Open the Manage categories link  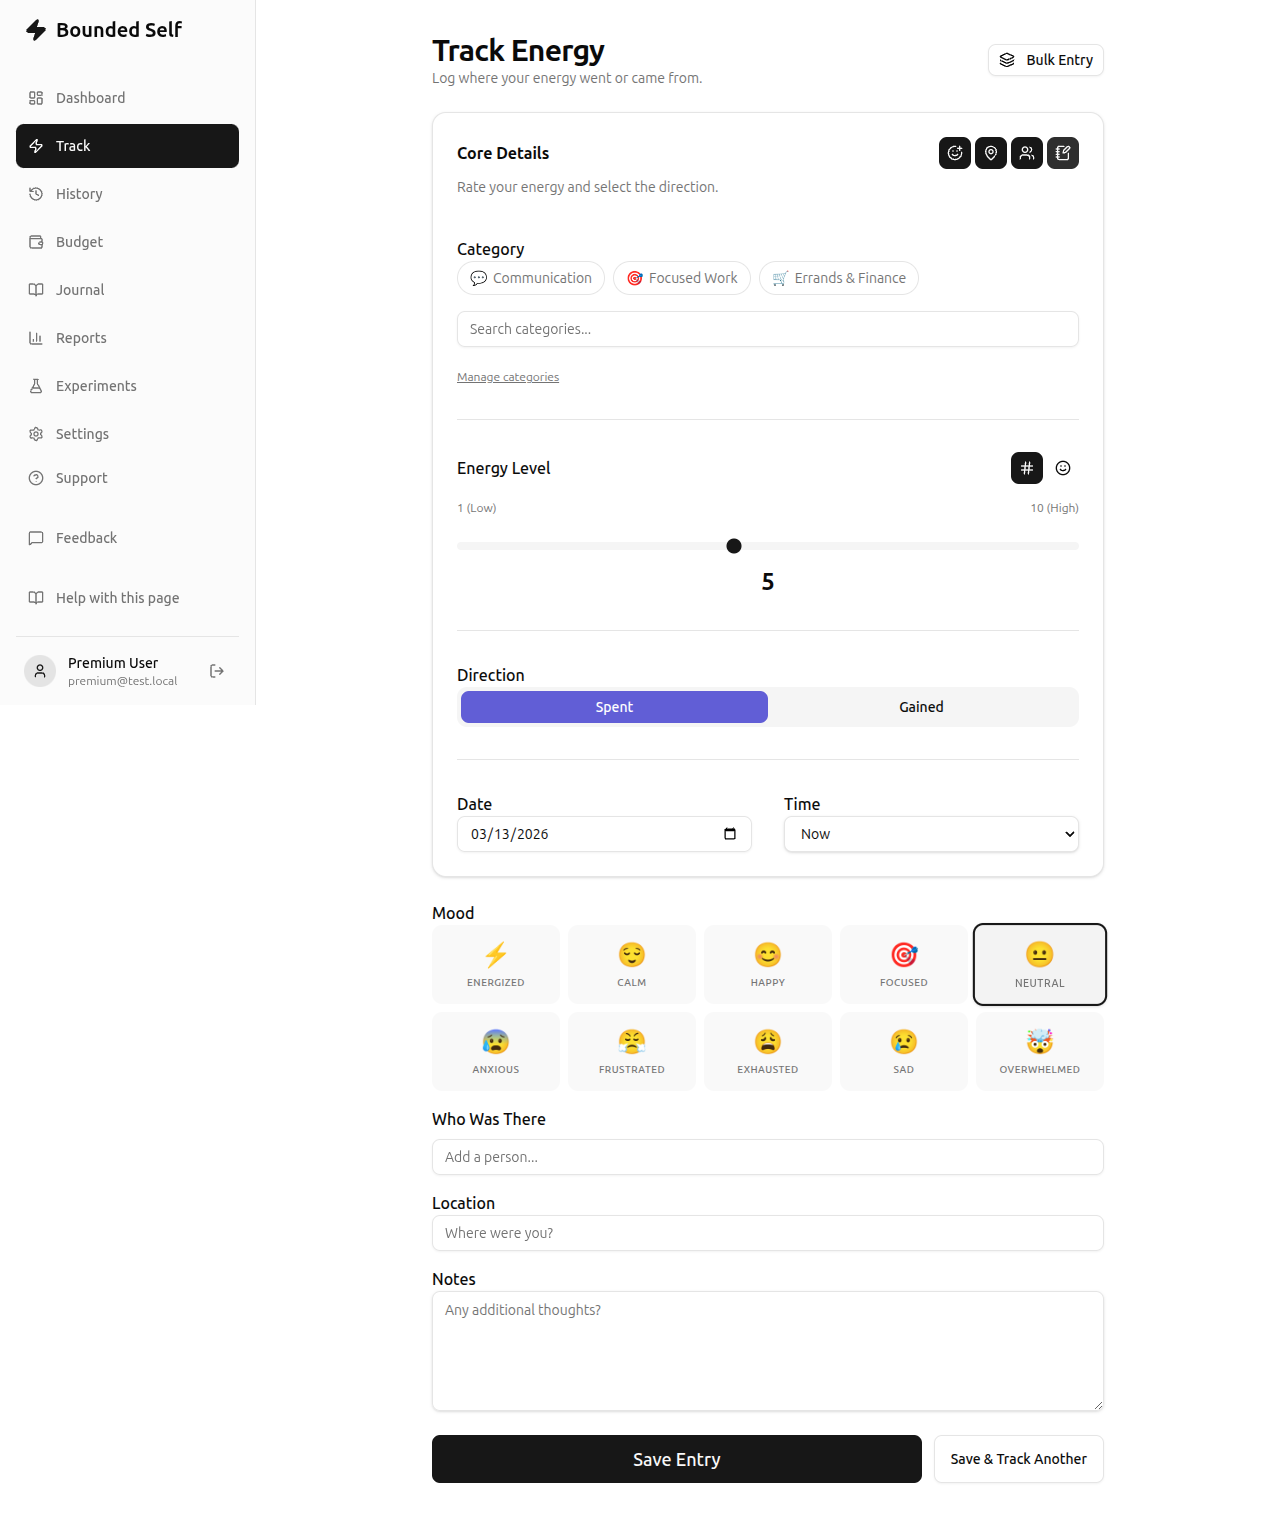507,377
